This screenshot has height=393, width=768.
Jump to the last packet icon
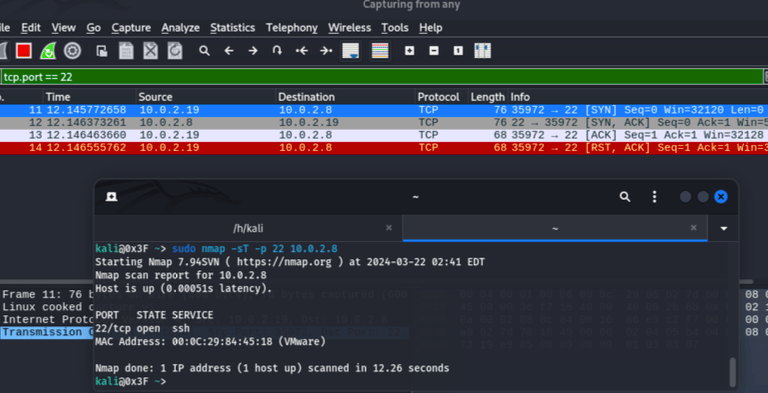326,51
